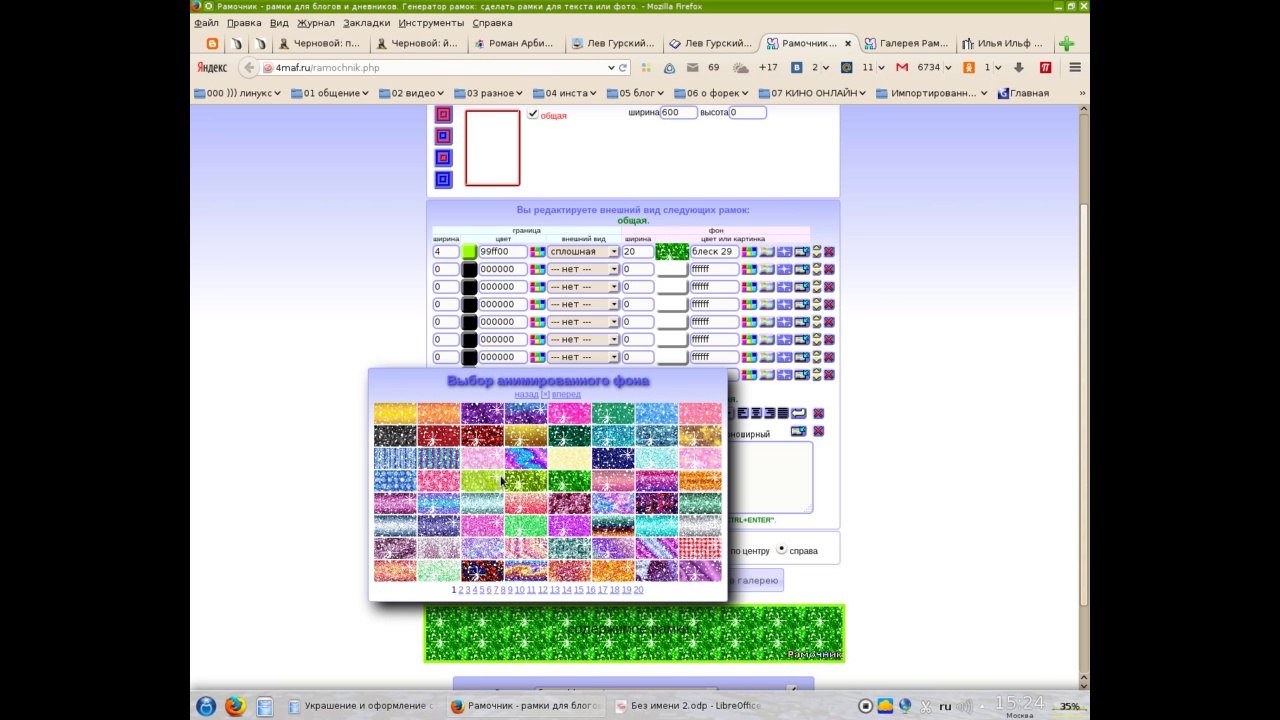Click move up/down arrows in first frame row

[817, 252]
